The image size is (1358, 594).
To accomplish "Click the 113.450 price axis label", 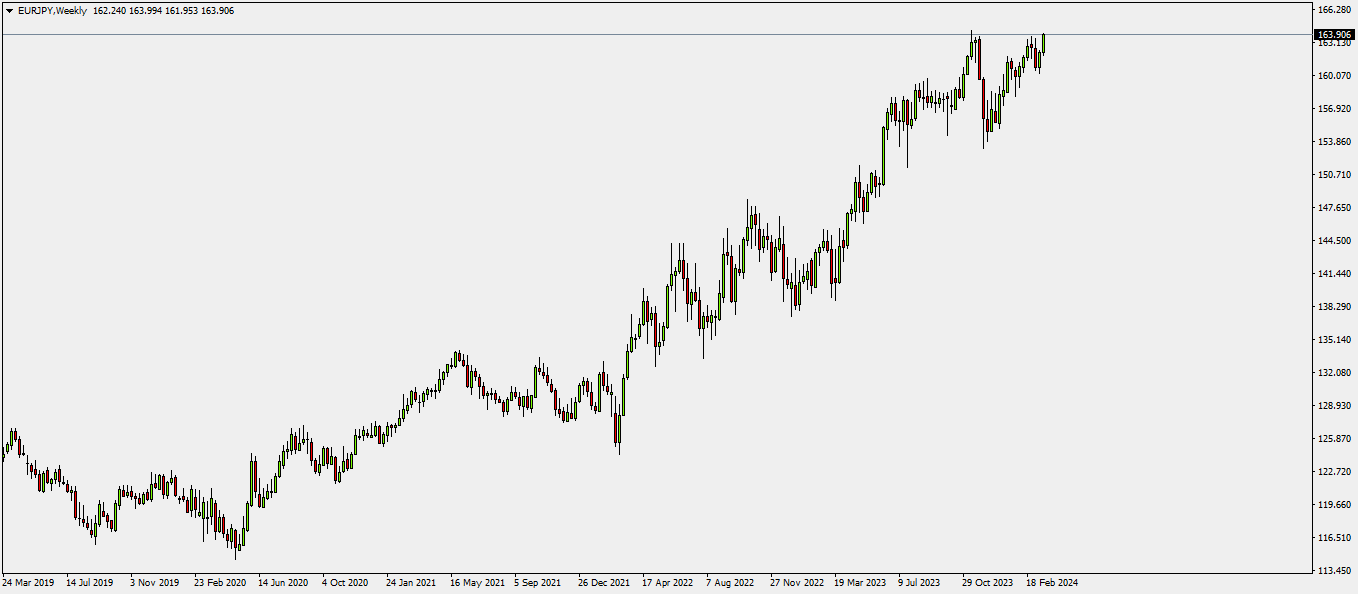I will (x=1335, y=571).
